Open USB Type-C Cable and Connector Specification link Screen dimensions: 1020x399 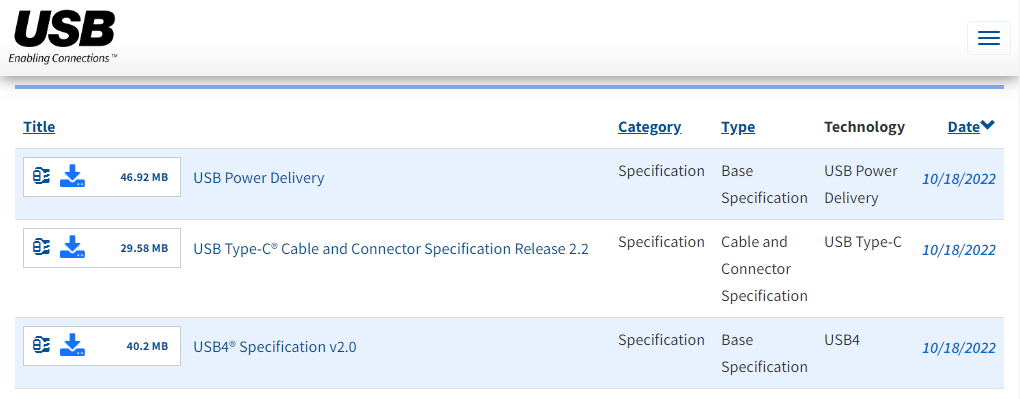391,249
